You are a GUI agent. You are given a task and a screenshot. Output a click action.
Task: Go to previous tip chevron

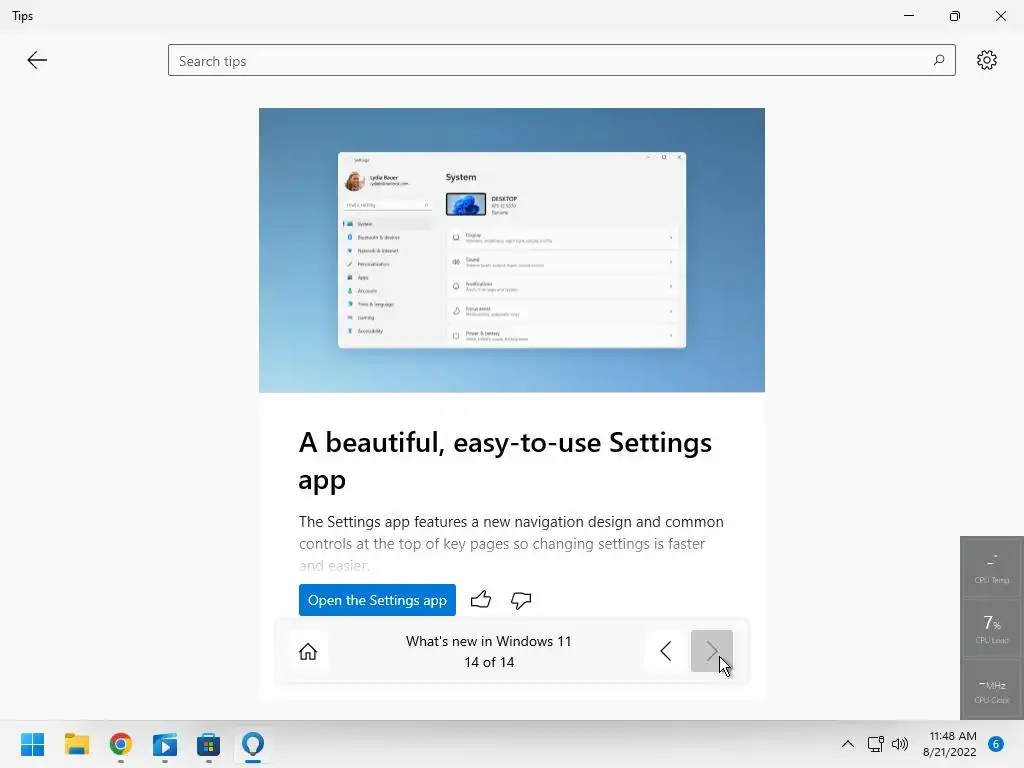click(x=665, y=651)
